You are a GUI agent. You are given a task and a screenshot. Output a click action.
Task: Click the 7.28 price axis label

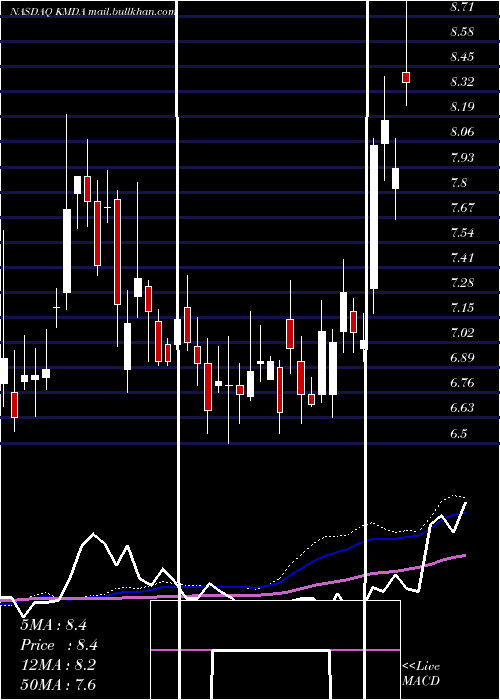[x=462, y=282]
